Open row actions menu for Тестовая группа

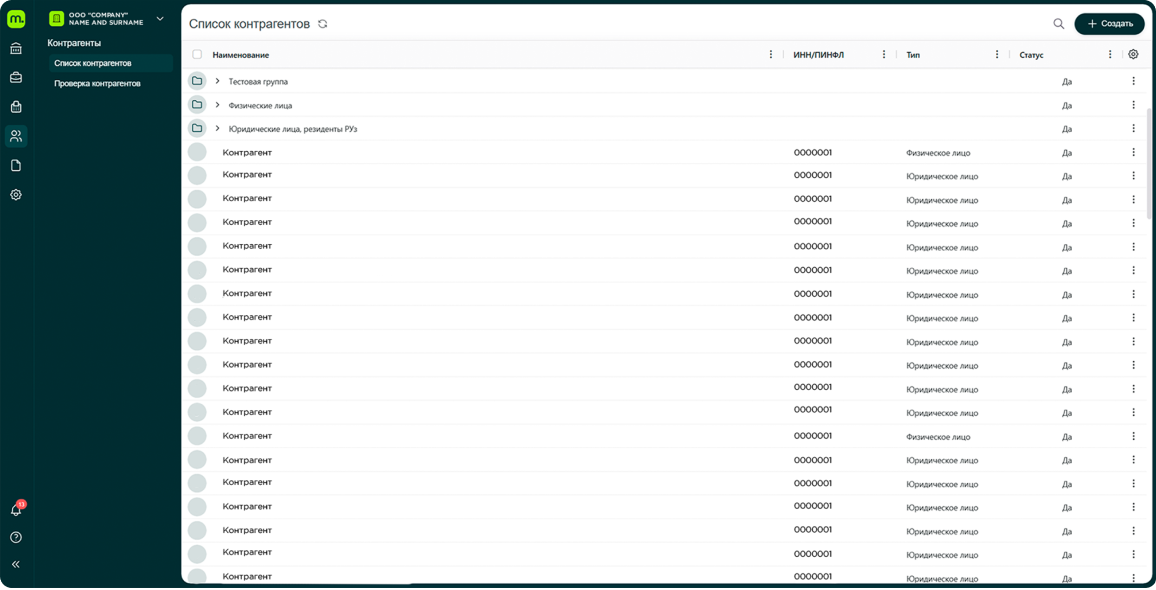[x=1133, y=81]
